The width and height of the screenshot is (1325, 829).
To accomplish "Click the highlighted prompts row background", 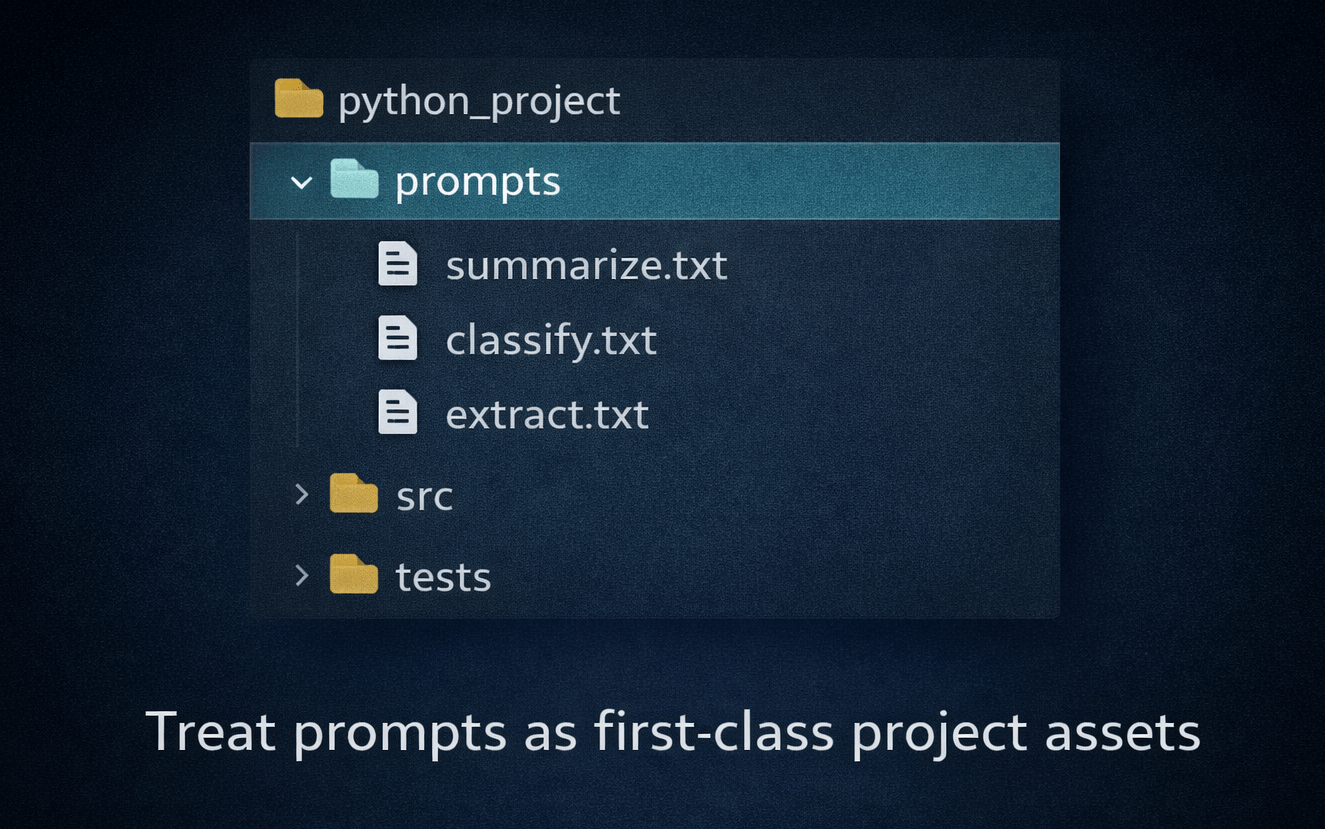I will [x=655, y=181].
